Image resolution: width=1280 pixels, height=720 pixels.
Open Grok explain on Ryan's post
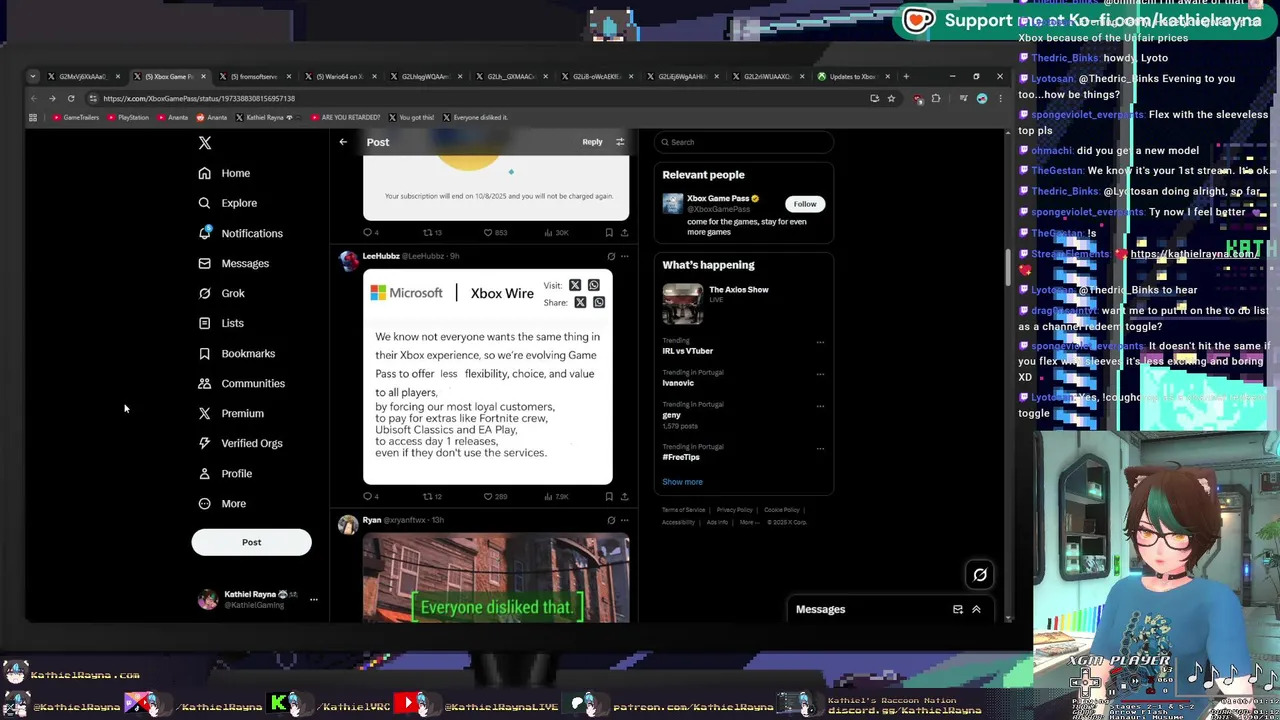click(611, 520)
